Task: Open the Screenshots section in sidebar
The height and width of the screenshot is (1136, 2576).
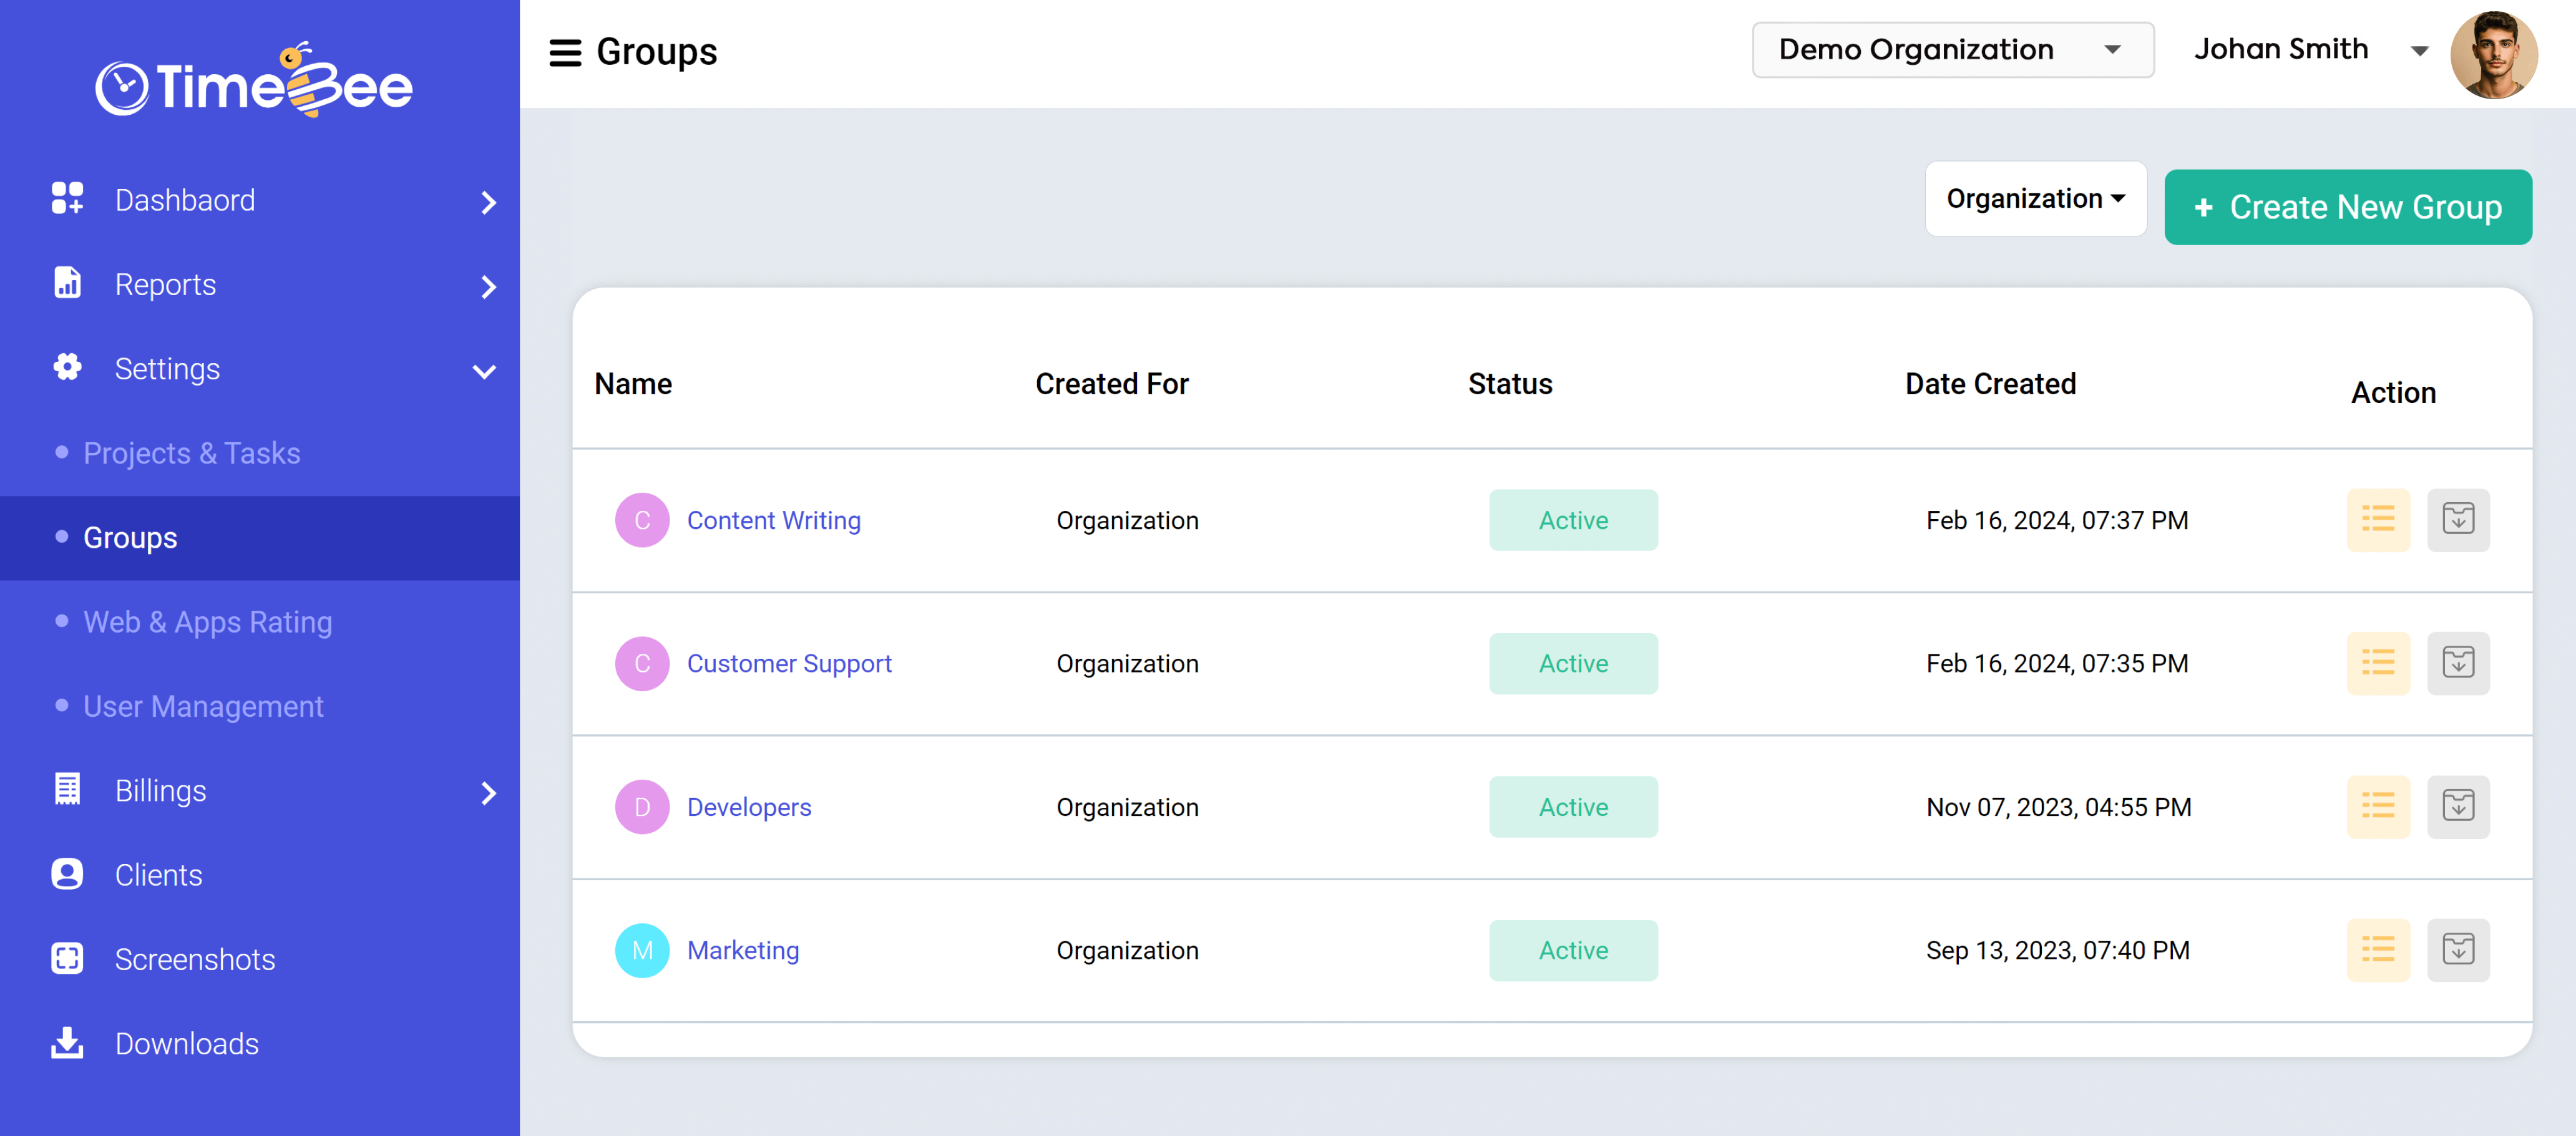Action: 195,959
